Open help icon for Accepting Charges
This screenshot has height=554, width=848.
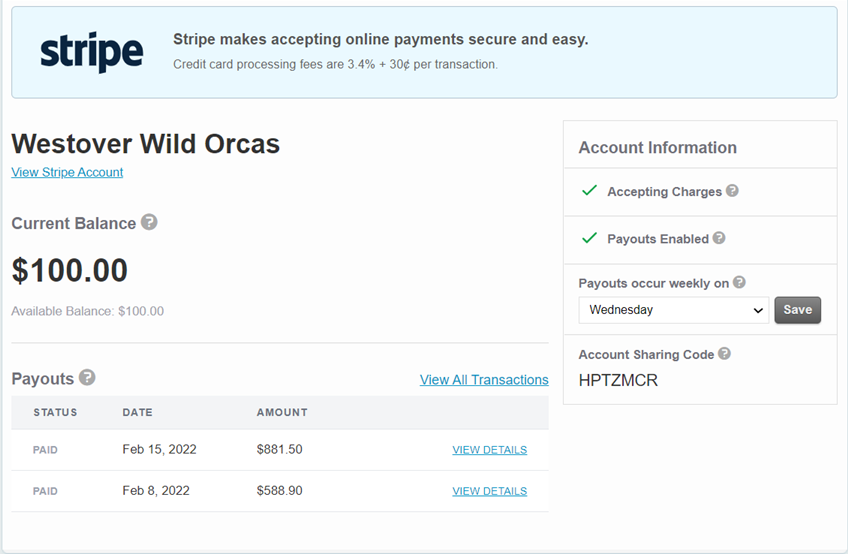point(732,190)
